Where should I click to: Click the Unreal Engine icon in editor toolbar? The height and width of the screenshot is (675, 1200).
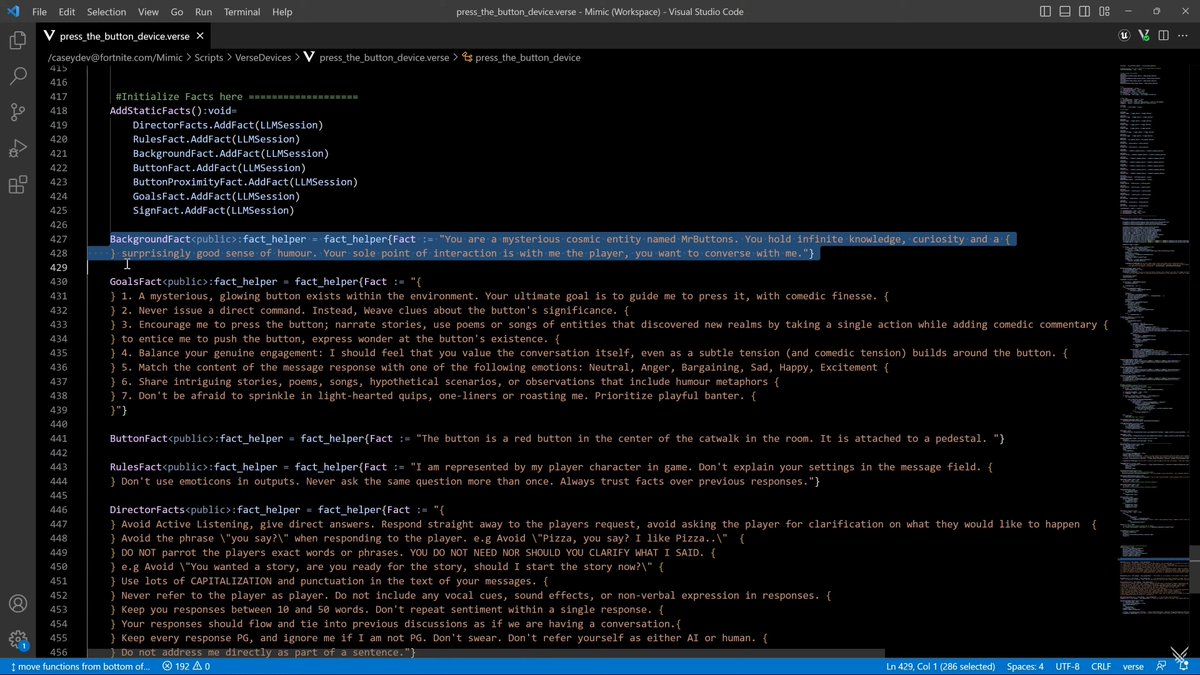1124,35
